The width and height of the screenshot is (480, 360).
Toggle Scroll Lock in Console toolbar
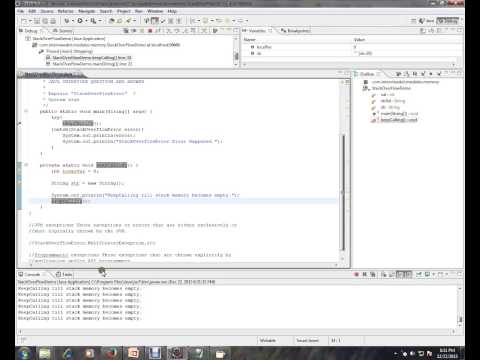pos(392,274)
